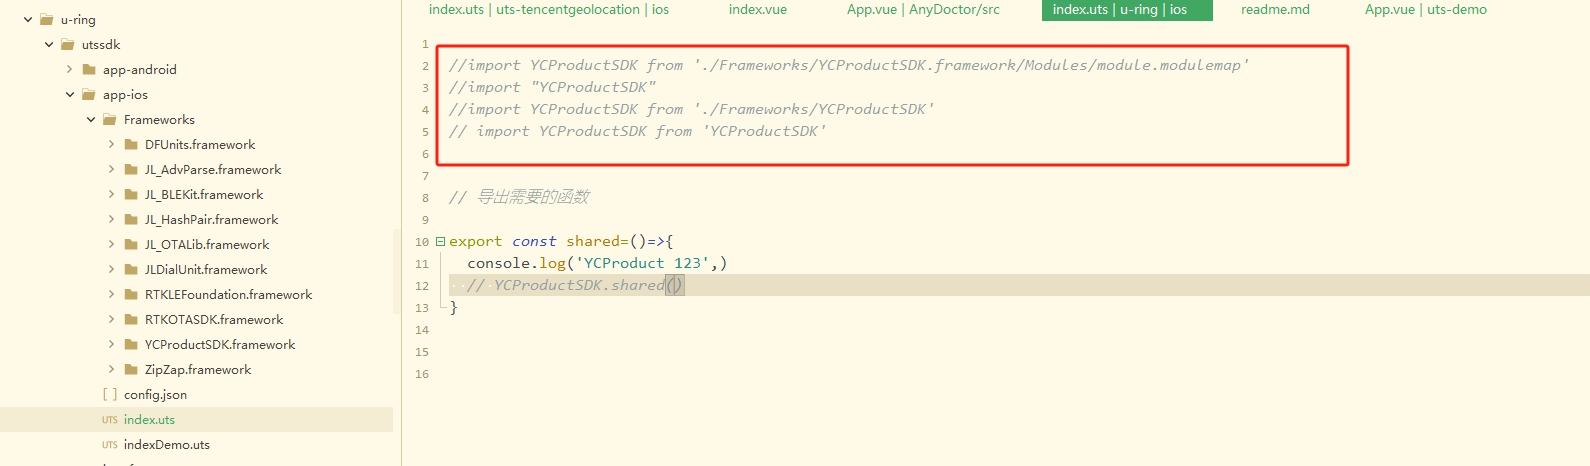This screenshot has height=466, width=1590.
Task: Expand JLDialUnit.framework chevron
Action: click(111, 269)
